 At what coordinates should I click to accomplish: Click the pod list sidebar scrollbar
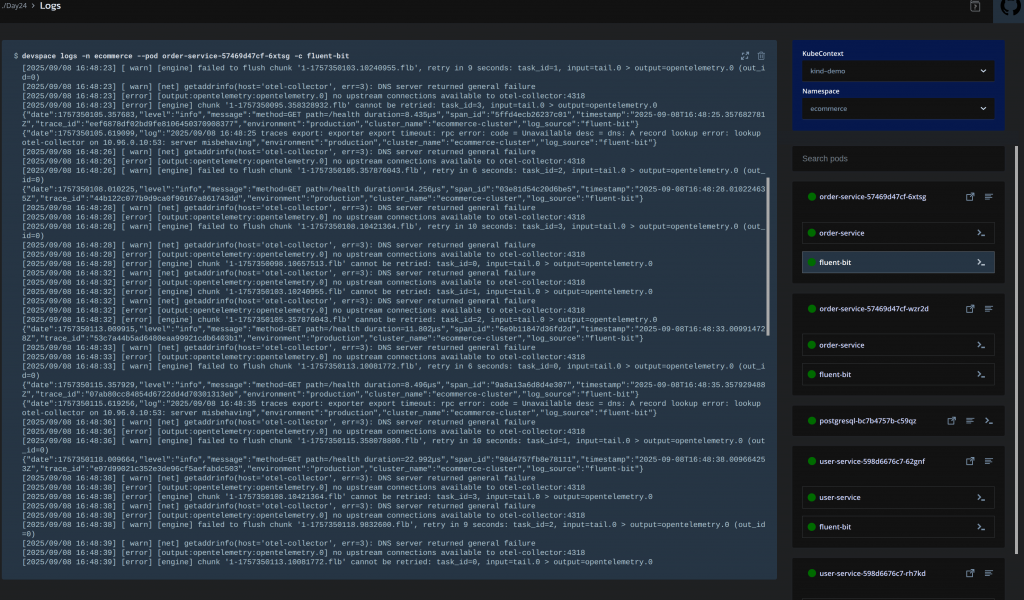click(1016, 350)
